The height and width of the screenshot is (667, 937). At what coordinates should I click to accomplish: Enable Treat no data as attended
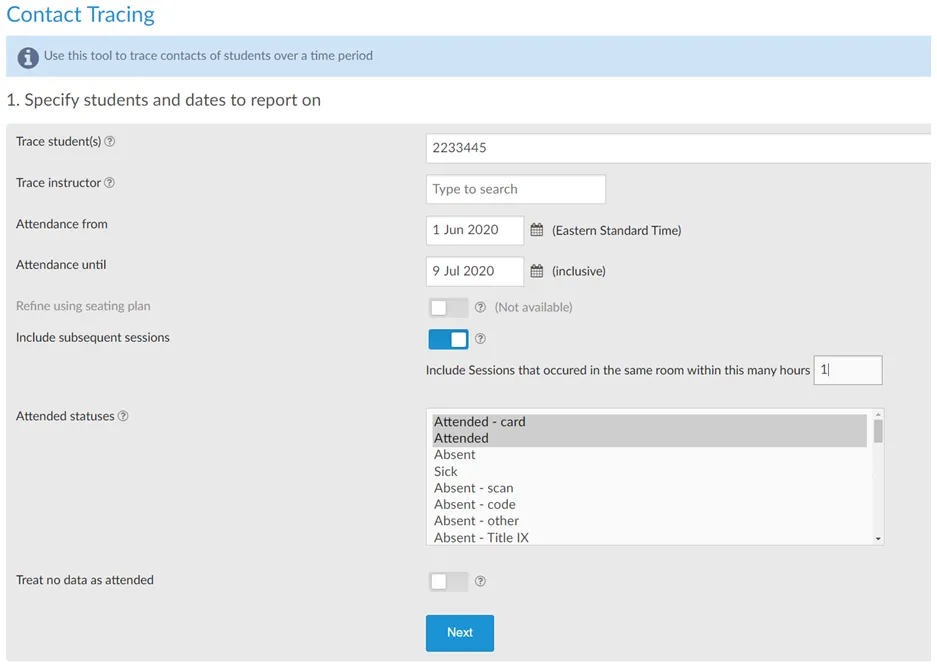point(448,581)
